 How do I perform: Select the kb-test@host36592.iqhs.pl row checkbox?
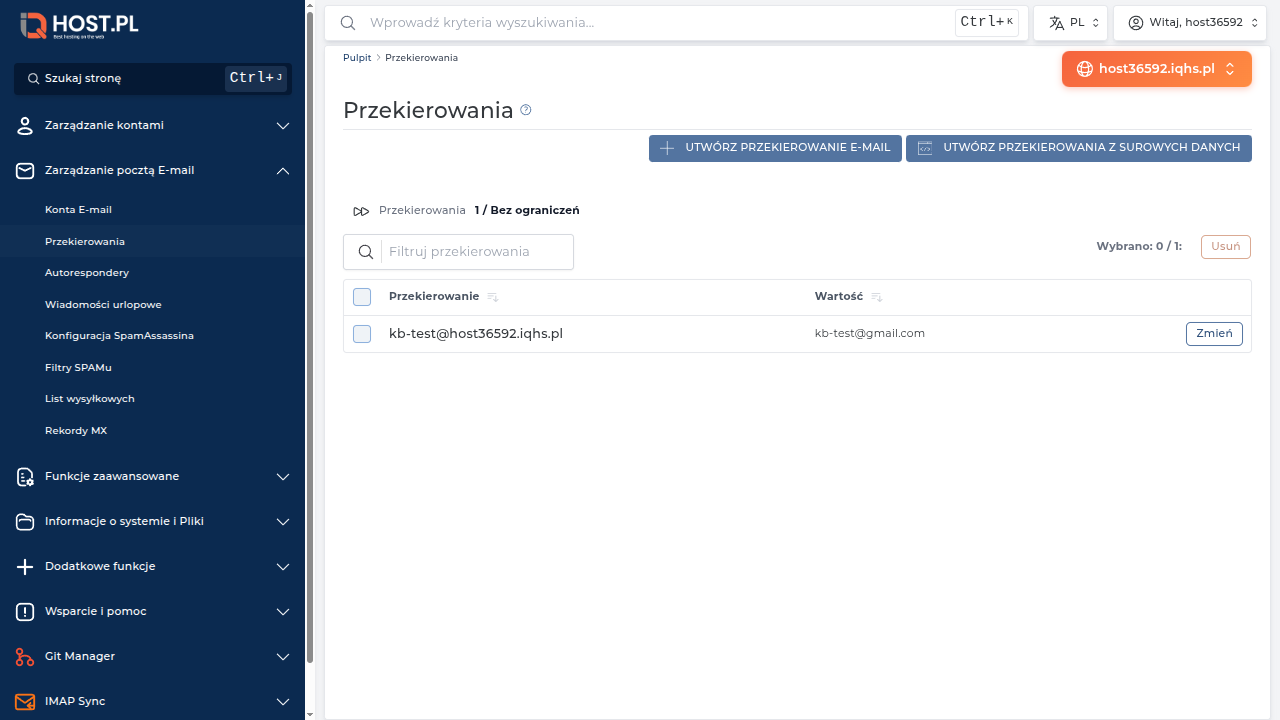[x=362, y=334]
